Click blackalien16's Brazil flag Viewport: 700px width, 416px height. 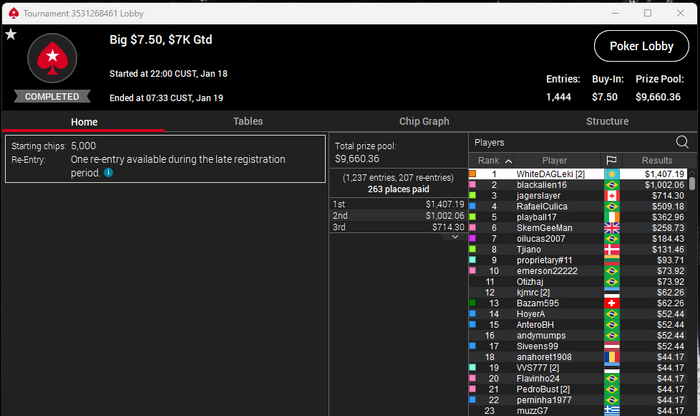tap(612, 185)
